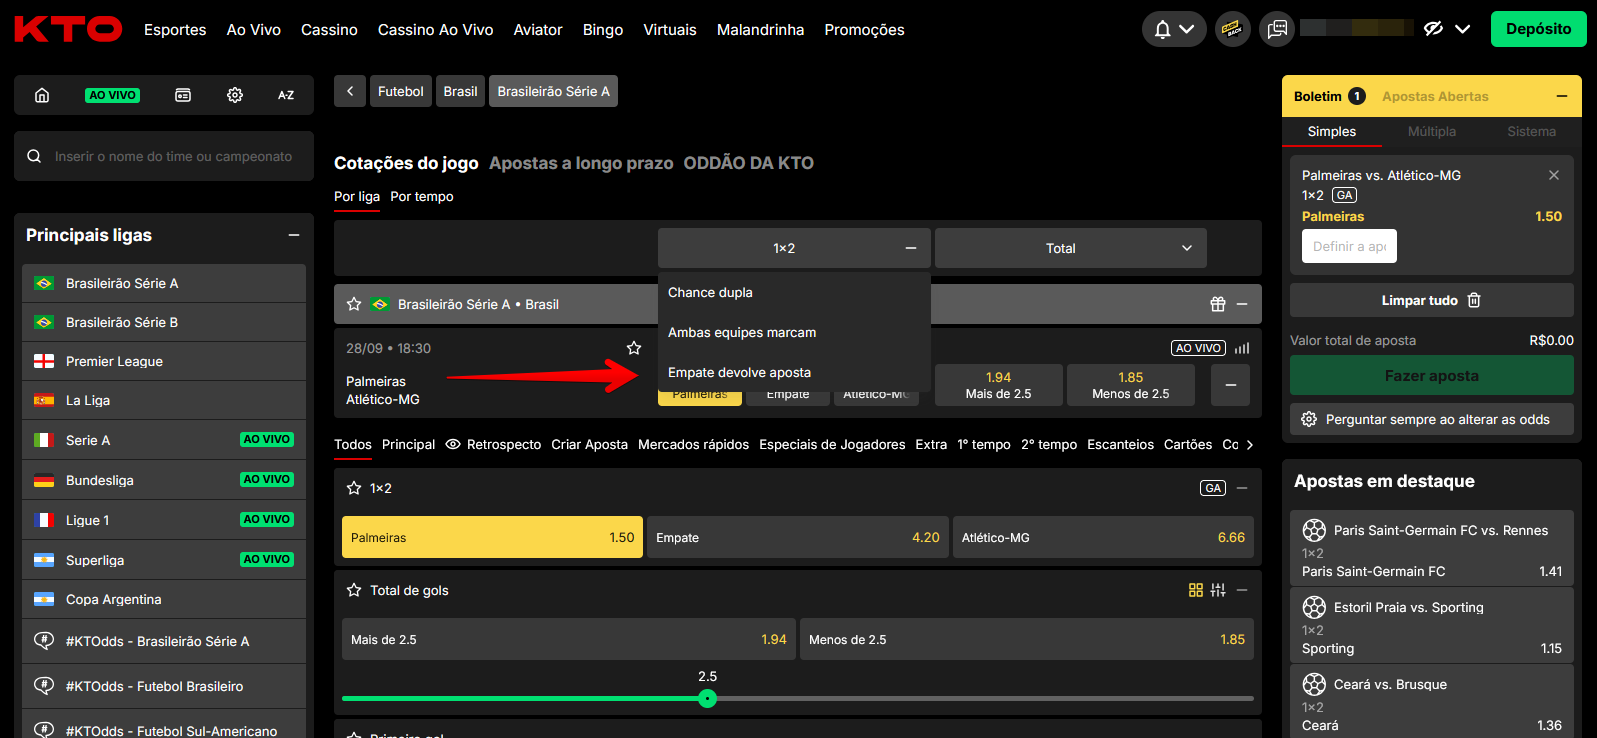This screenshot has width=1597, height=738.
Task: Collapse the match row minus button
Action: click(1231, 385)
